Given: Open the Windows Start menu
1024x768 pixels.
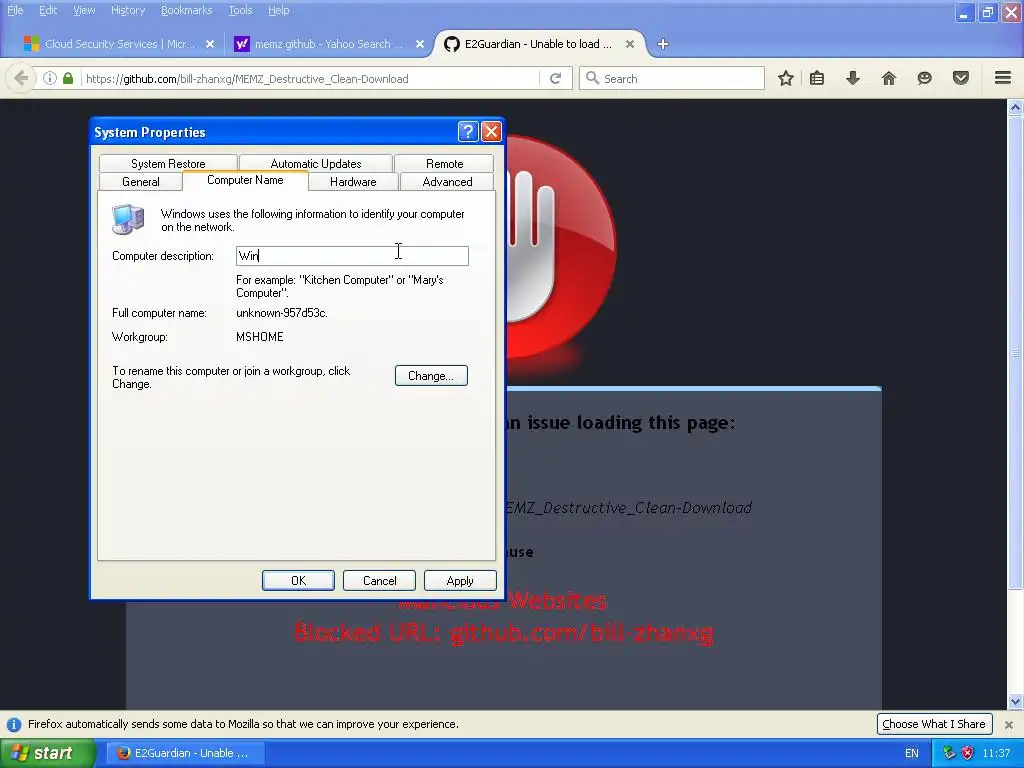Looking at the screenshot, I should pos(48,753).
